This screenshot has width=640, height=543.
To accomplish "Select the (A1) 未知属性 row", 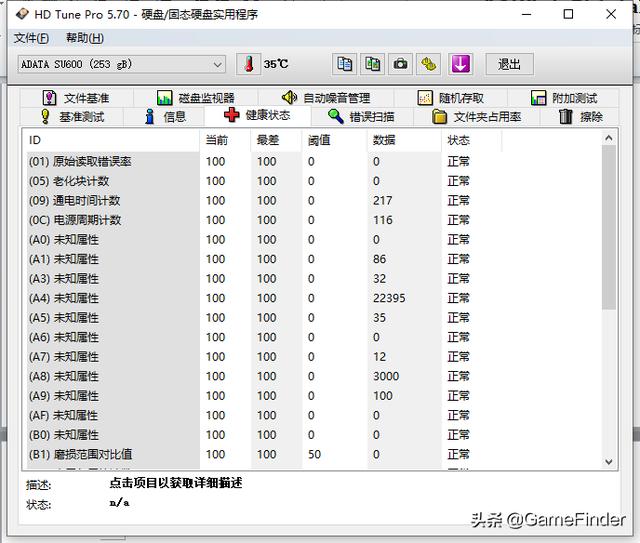I will point(264,259).
